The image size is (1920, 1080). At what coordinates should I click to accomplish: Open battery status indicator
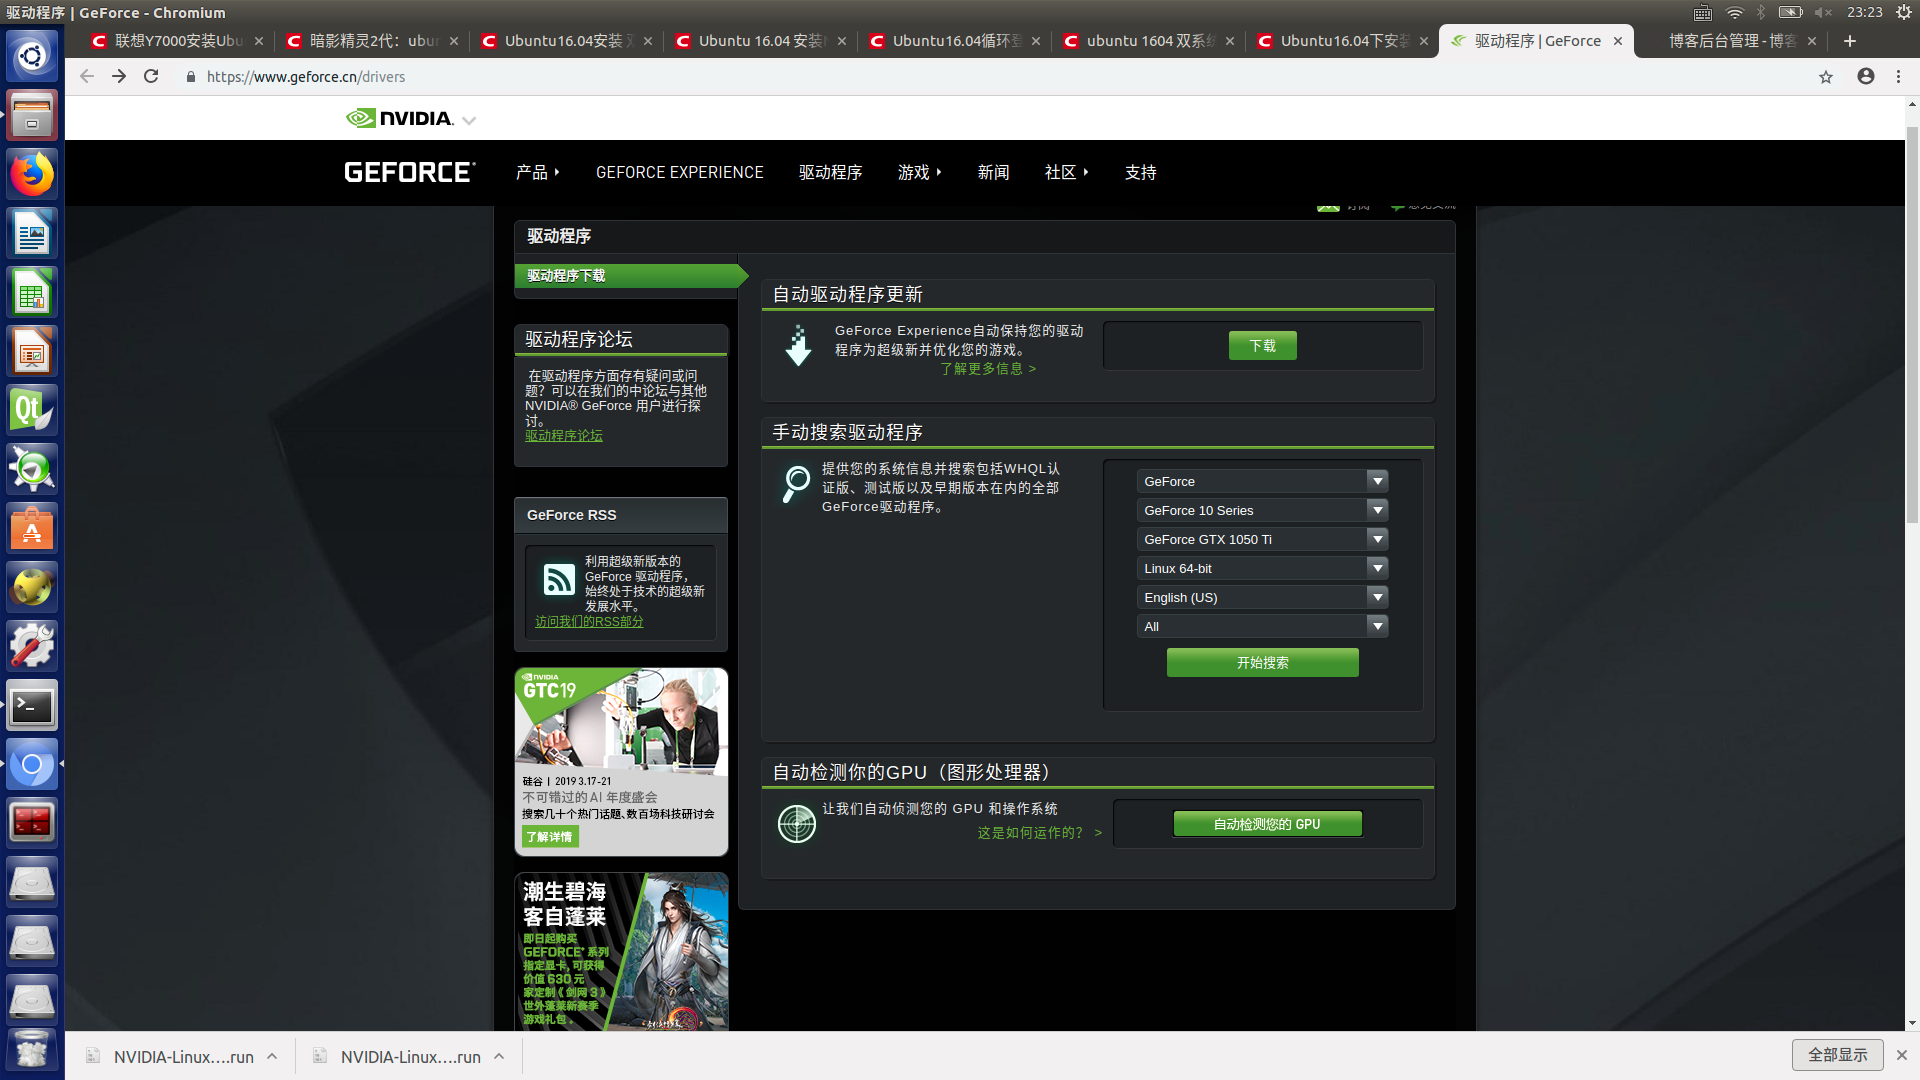pyautogui.click(x=1790, y=12)
